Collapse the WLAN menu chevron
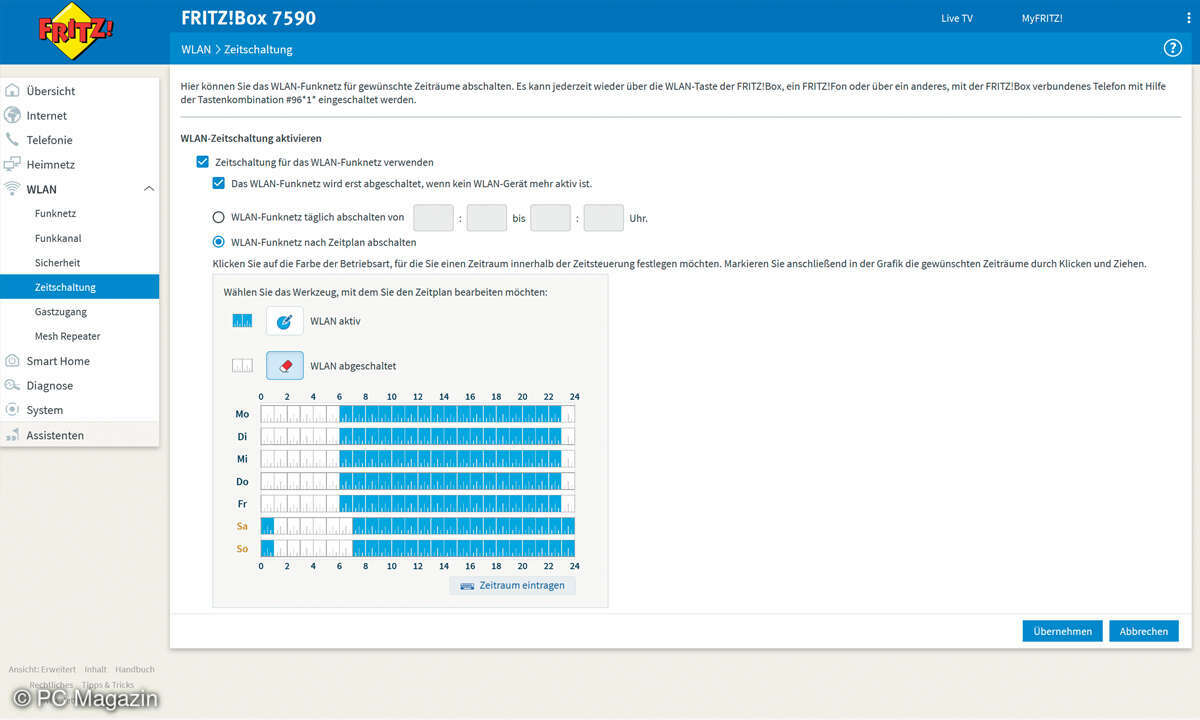The width and height of the screenshot is (1200, 720). 148,189
